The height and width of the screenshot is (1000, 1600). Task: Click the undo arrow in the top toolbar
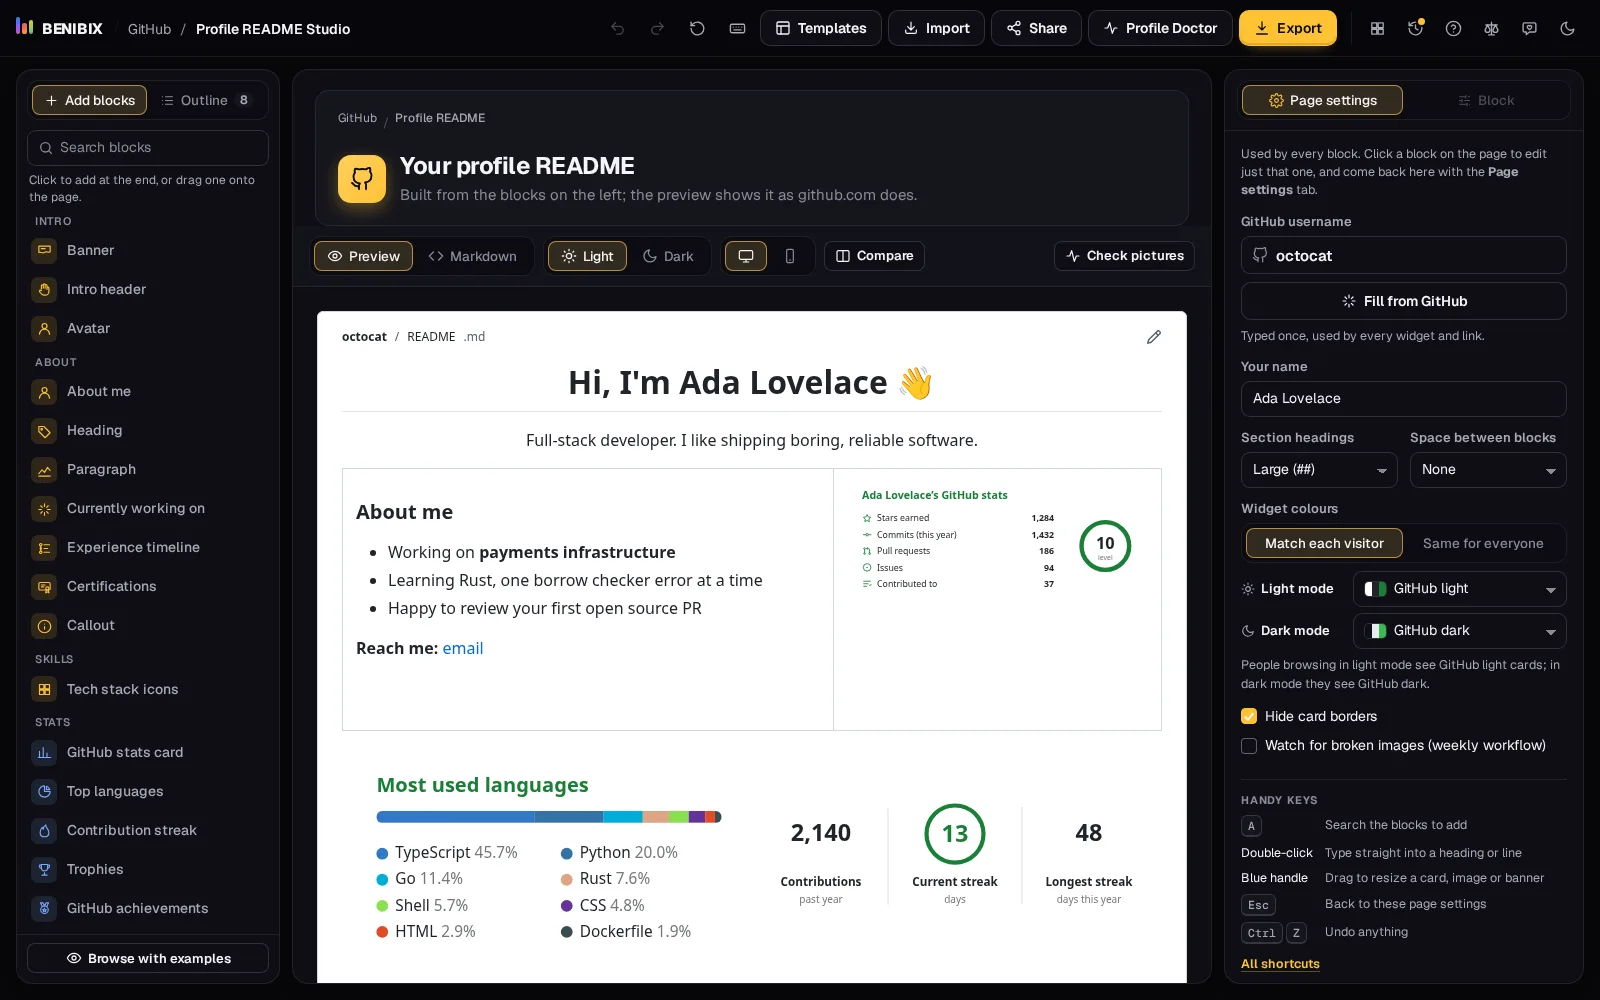(618, 29)
